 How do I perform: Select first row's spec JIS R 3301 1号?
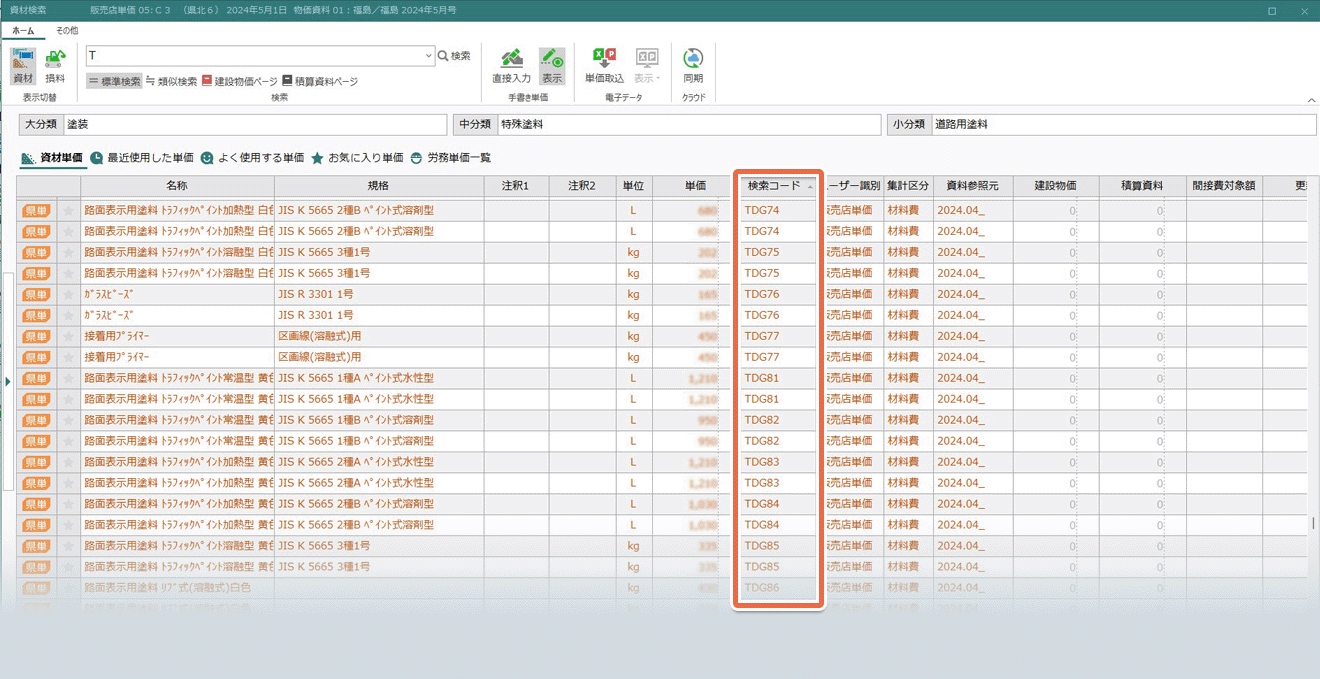coord(378,295)
